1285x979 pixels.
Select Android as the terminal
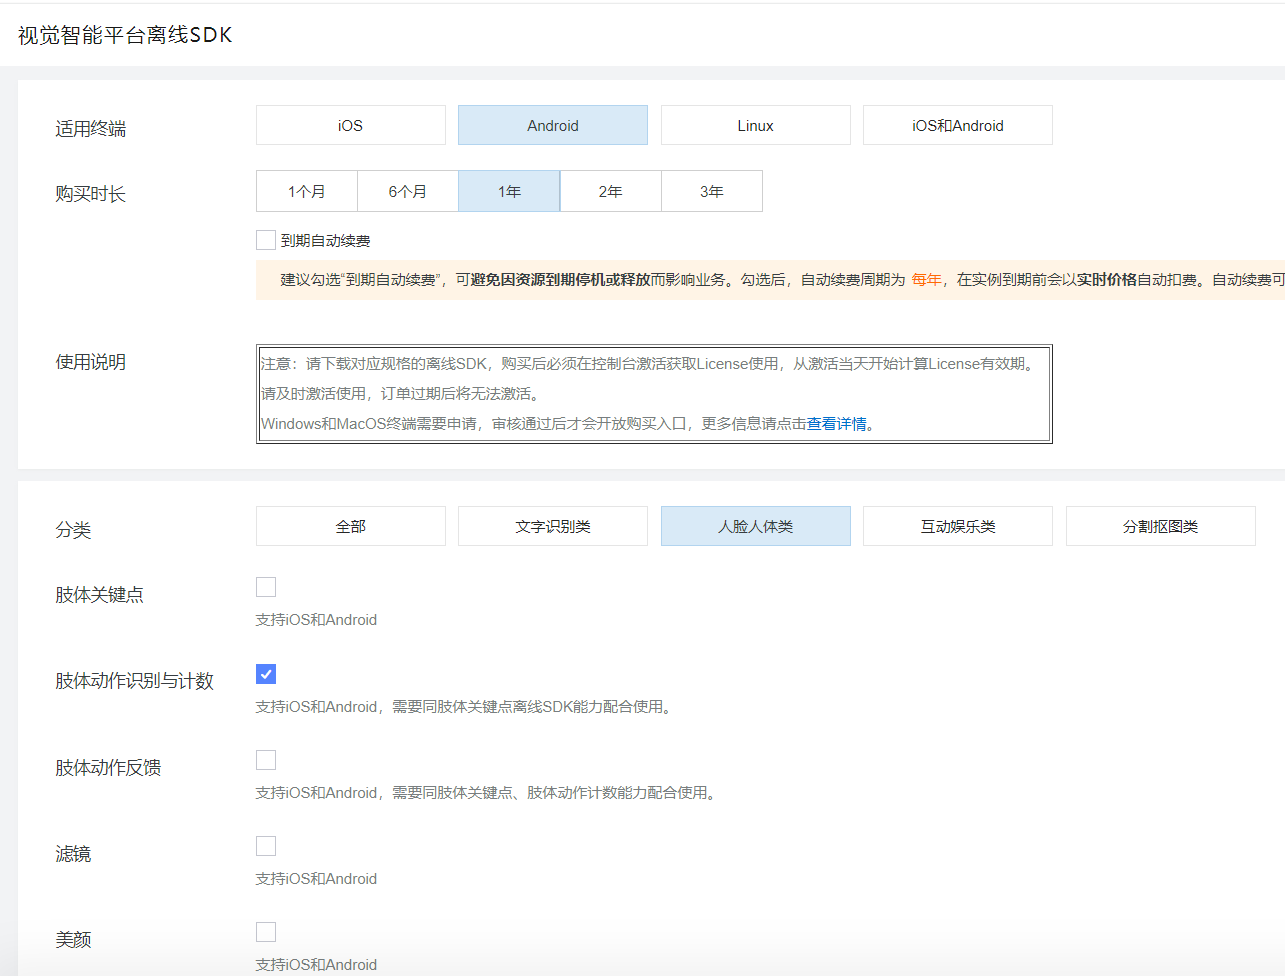click(x=553, y=125)
